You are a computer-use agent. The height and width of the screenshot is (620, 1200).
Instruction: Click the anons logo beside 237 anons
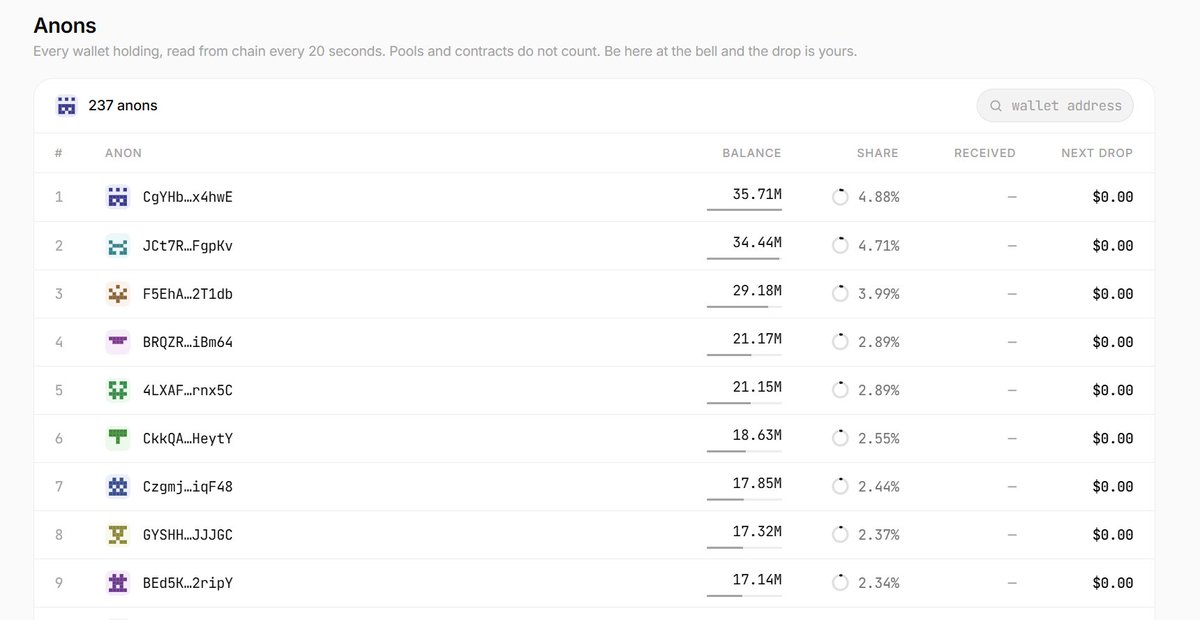tap(67, 105)
